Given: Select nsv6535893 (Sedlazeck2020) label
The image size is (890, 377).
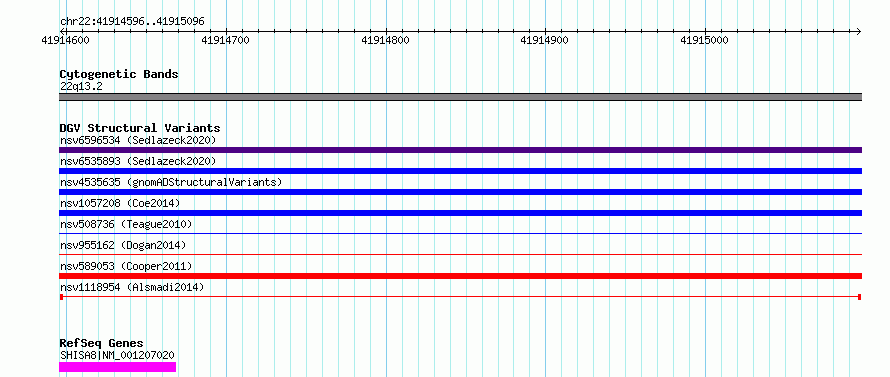Looking at the screenshot, I should click(138, 161).
